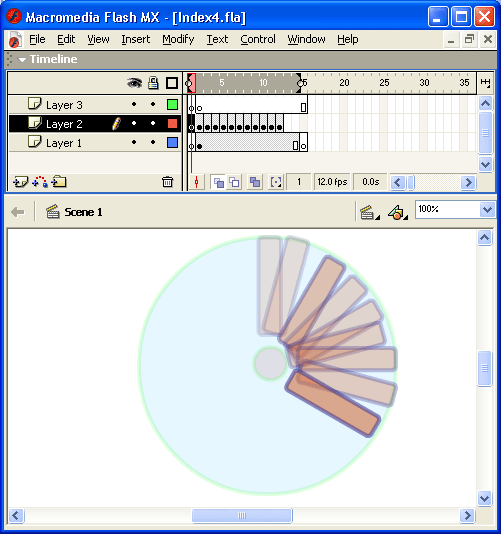This screenshot has height=534, width=501.
Task: Delete layer with trash icon
Action: pos(167,182)
